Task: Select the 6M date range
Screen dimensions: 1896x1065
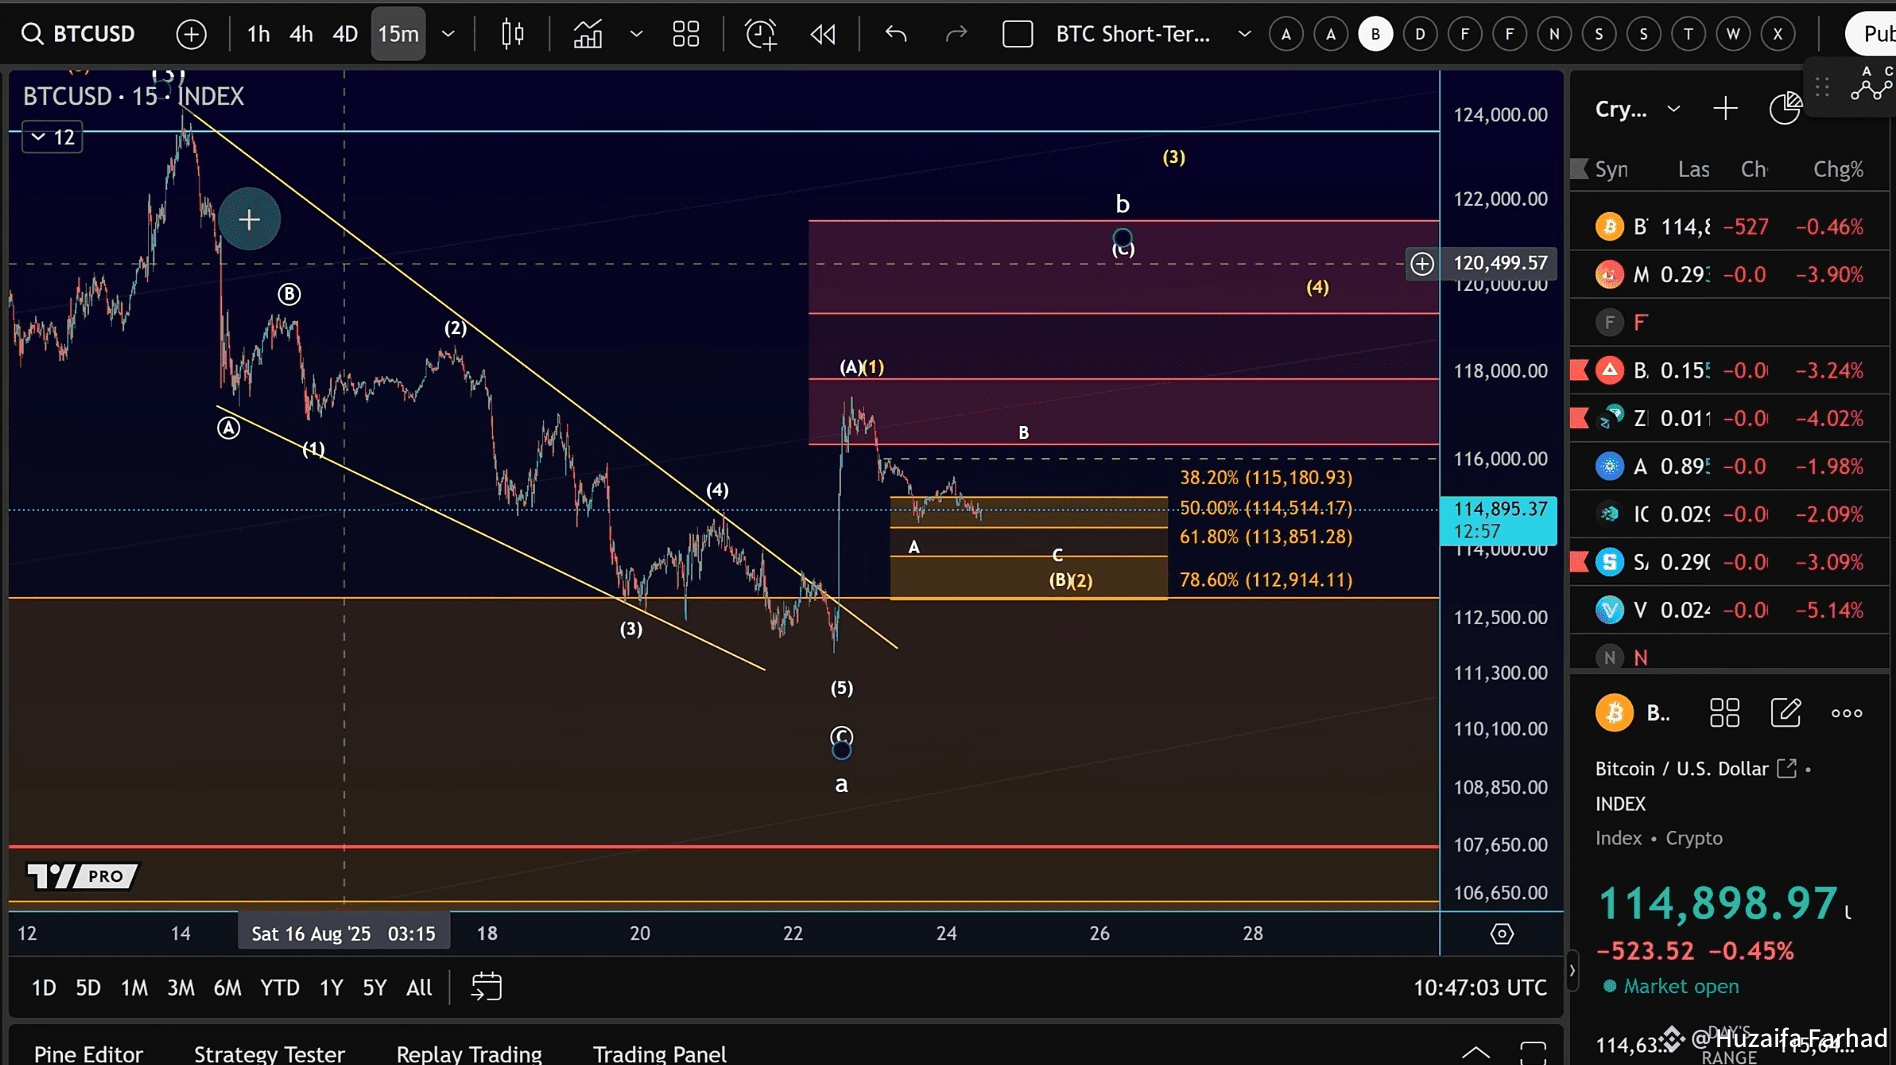Action: (x=227, y=988)
